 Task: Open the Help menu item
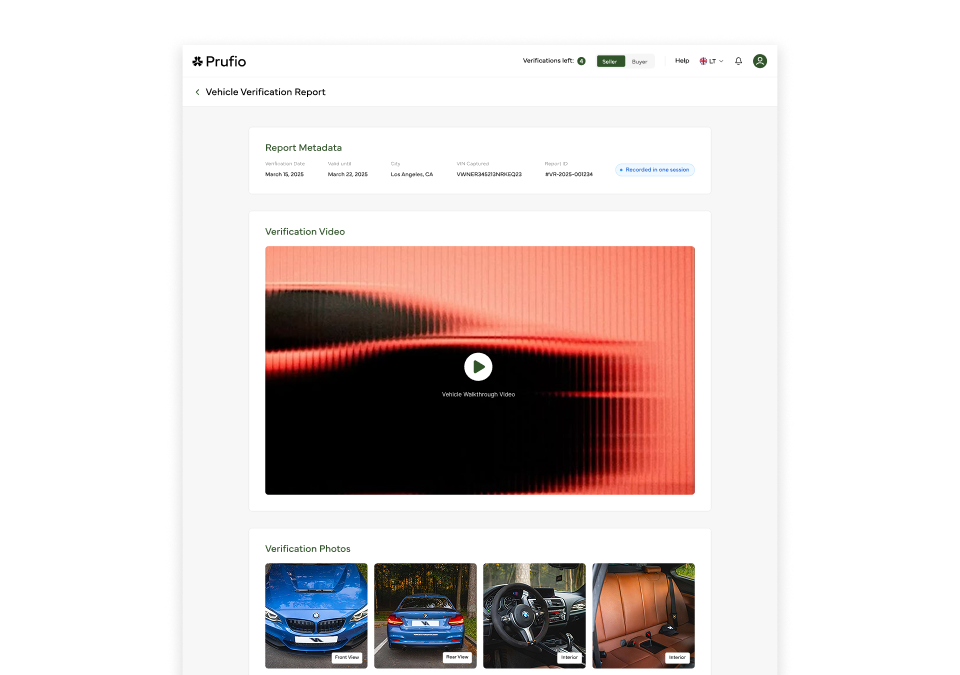(x=682, y=61)
